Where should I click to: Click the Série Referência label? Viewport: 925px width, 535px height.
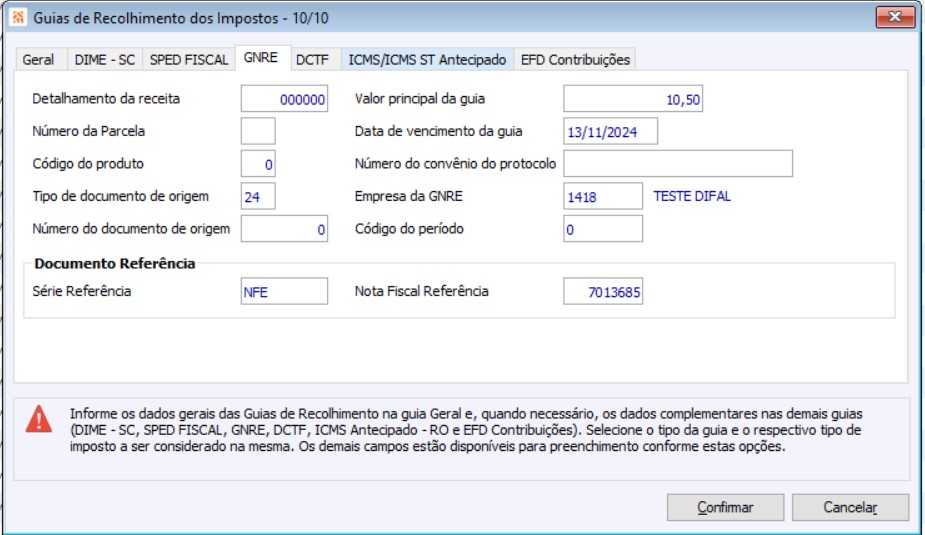click(x=82, y=291)
